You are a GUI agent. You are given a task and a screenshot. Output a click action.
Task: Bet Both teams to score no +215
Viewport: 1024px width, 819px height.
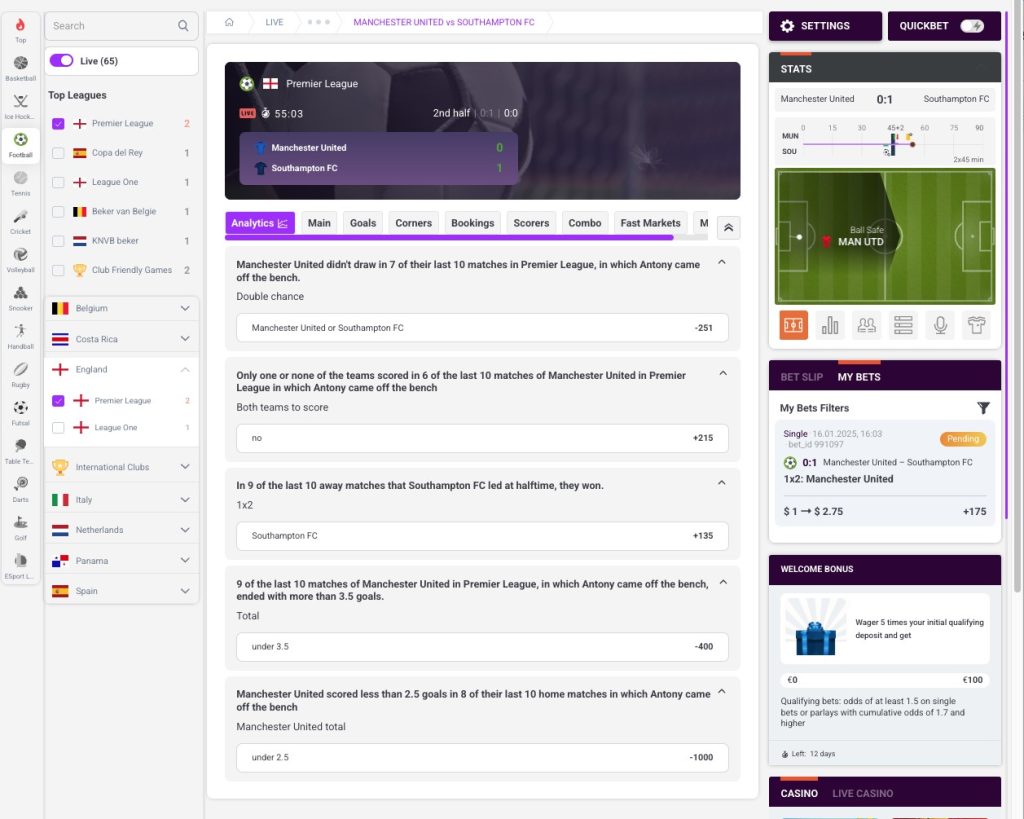[x=482, y=438]
